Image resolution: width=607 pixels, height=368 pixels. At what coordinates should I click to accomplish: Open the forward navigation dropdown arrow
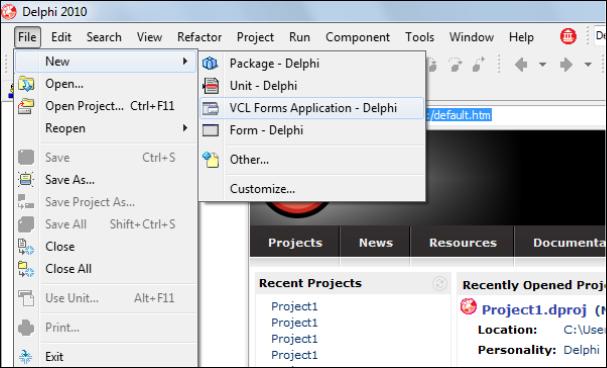[x=588, y=65]
